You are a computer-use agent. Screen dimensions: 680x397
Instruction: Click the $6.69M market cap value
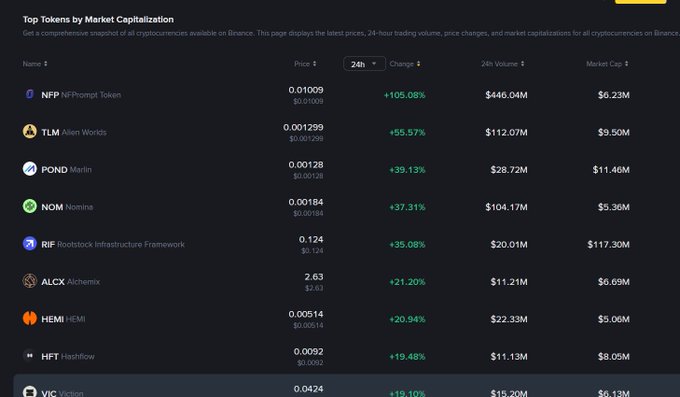(x=613, y=282)
